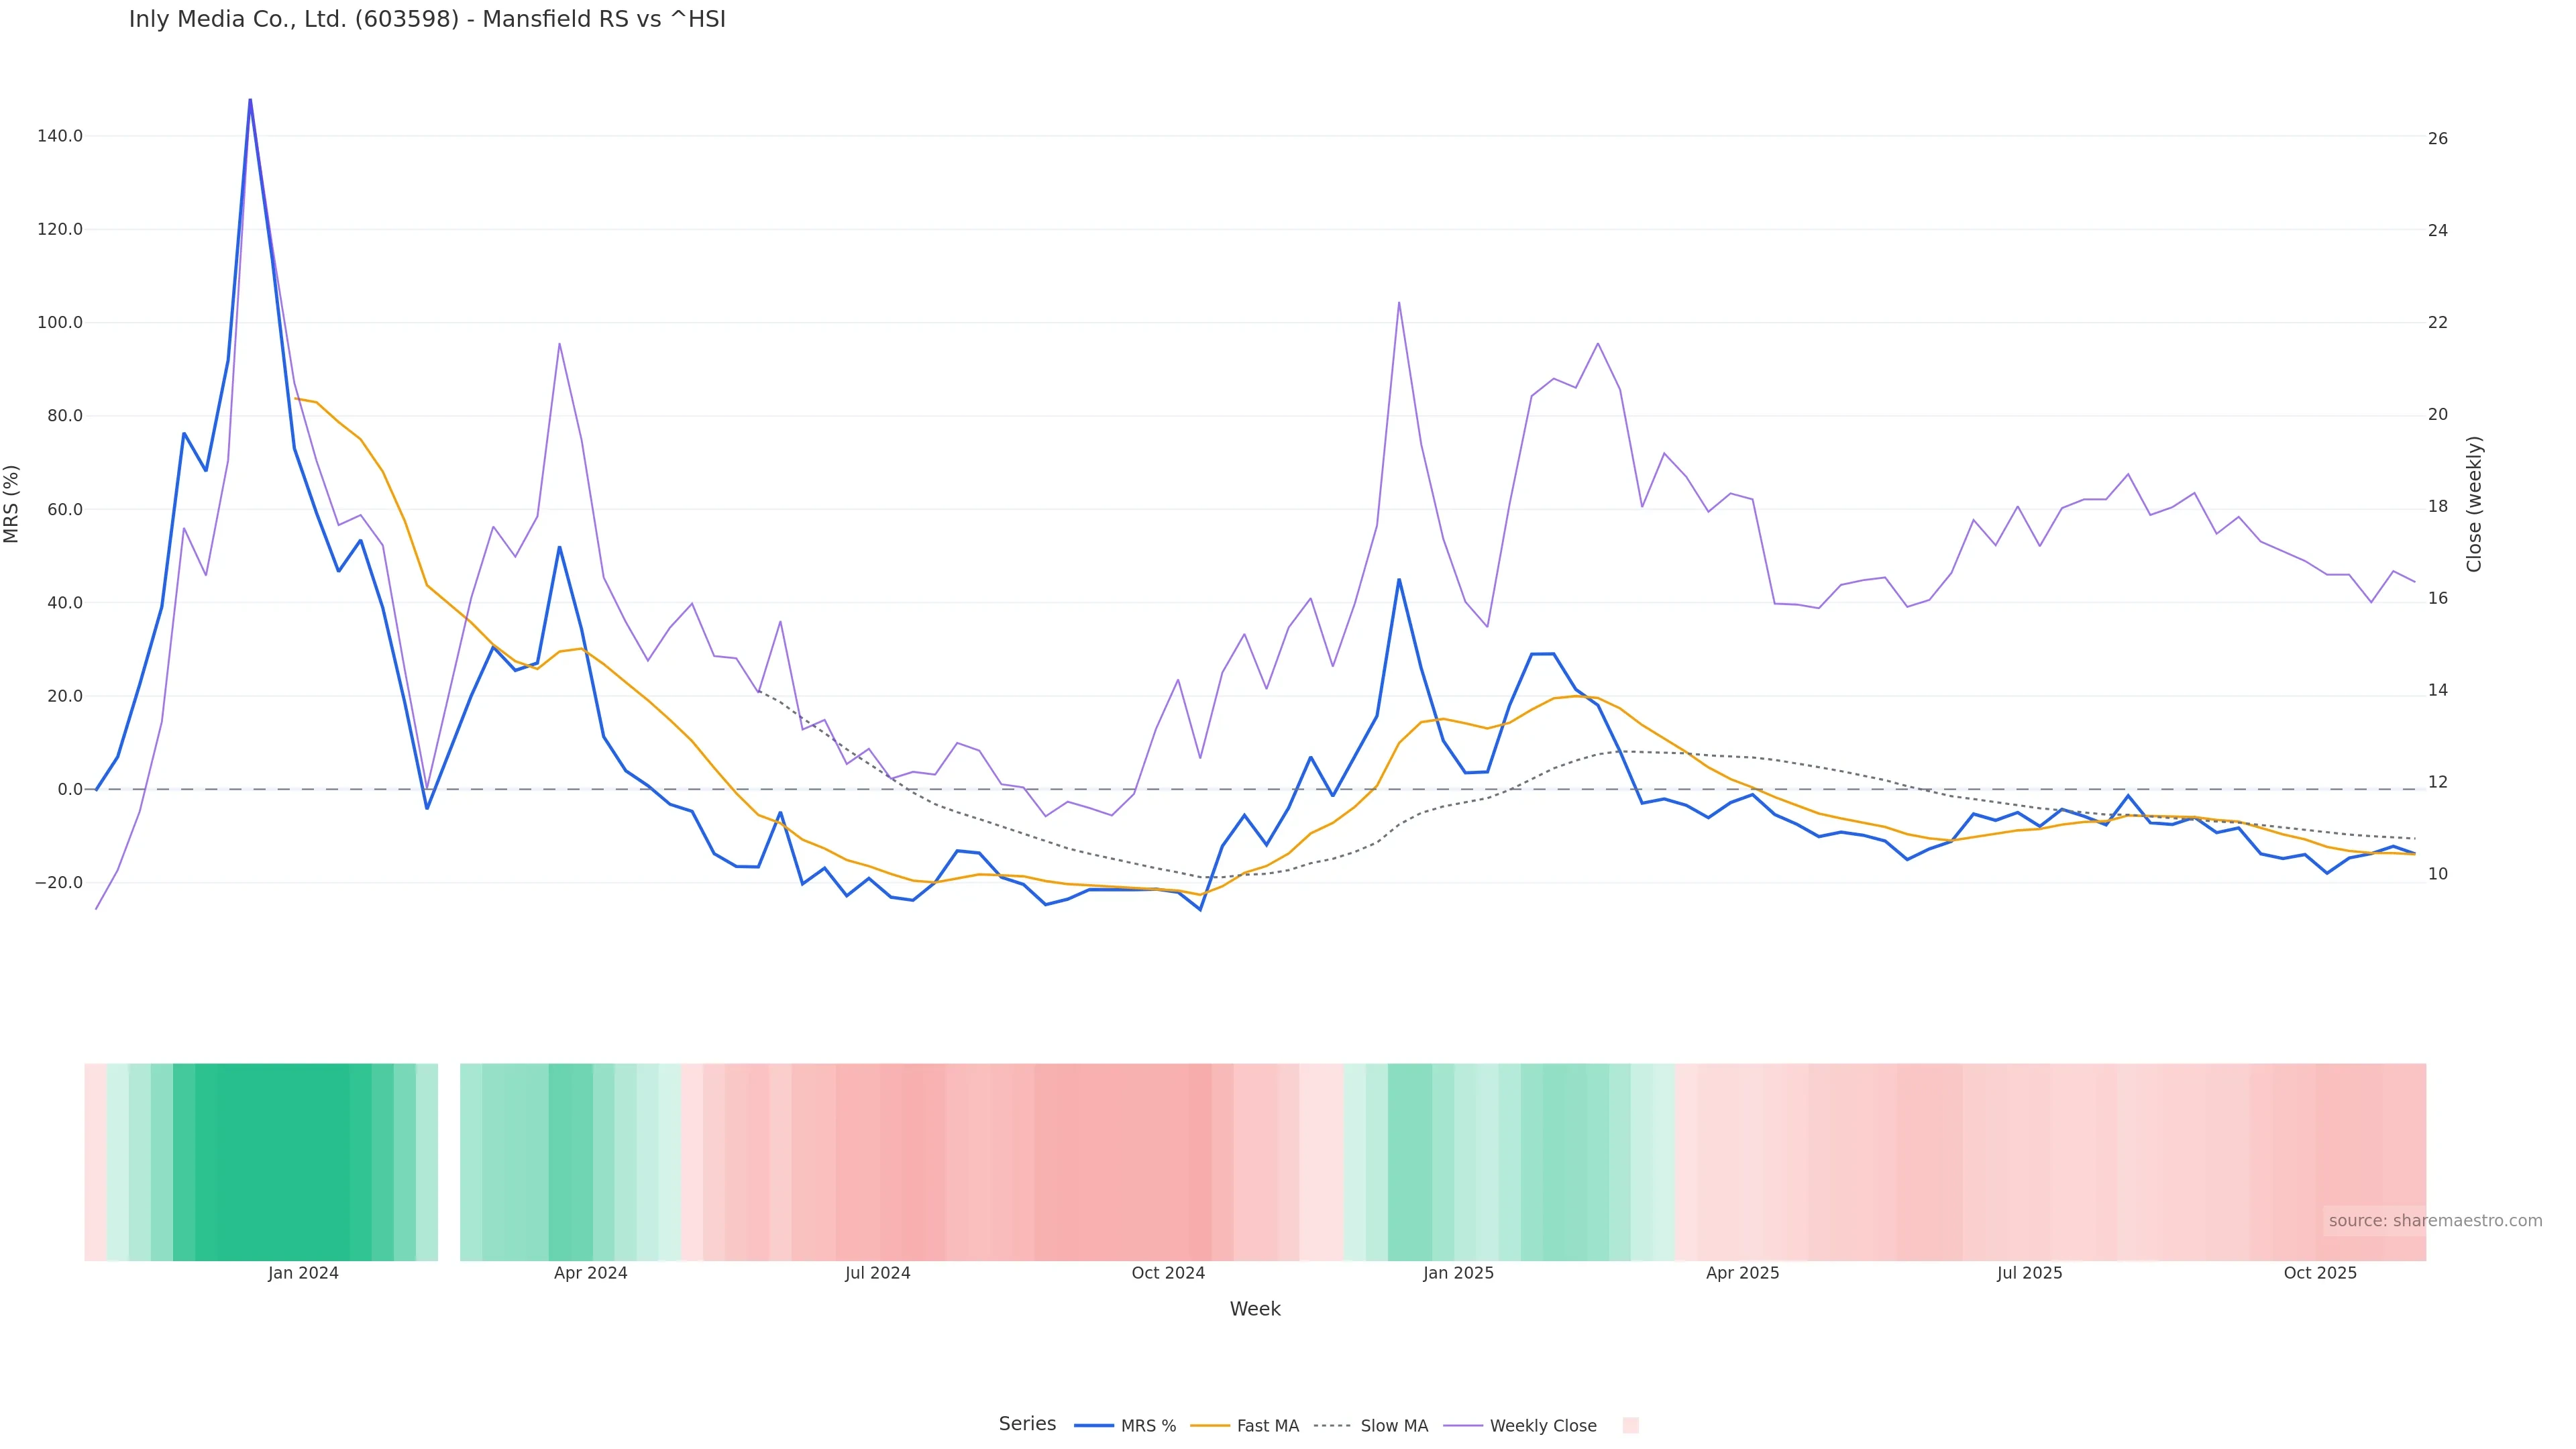This screenshot has width=2576, height=1449.
Task: Click the Jan 2024 x-axis label
Action: [x=303, y=1273]
